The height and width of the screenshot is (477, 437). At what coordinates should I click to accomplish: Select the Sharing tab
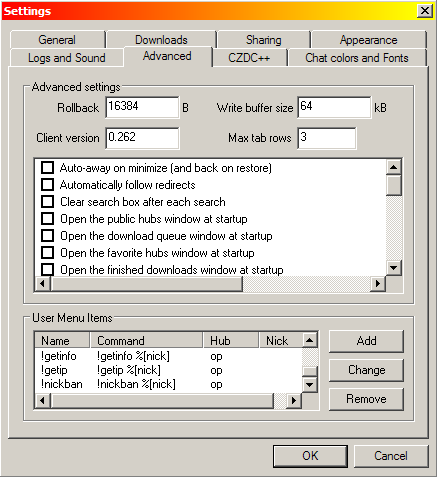[264, 40]
